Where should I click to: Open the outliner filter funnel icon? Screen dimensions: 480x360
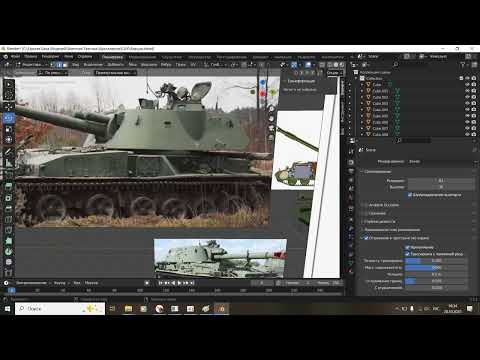pos(463,65)
